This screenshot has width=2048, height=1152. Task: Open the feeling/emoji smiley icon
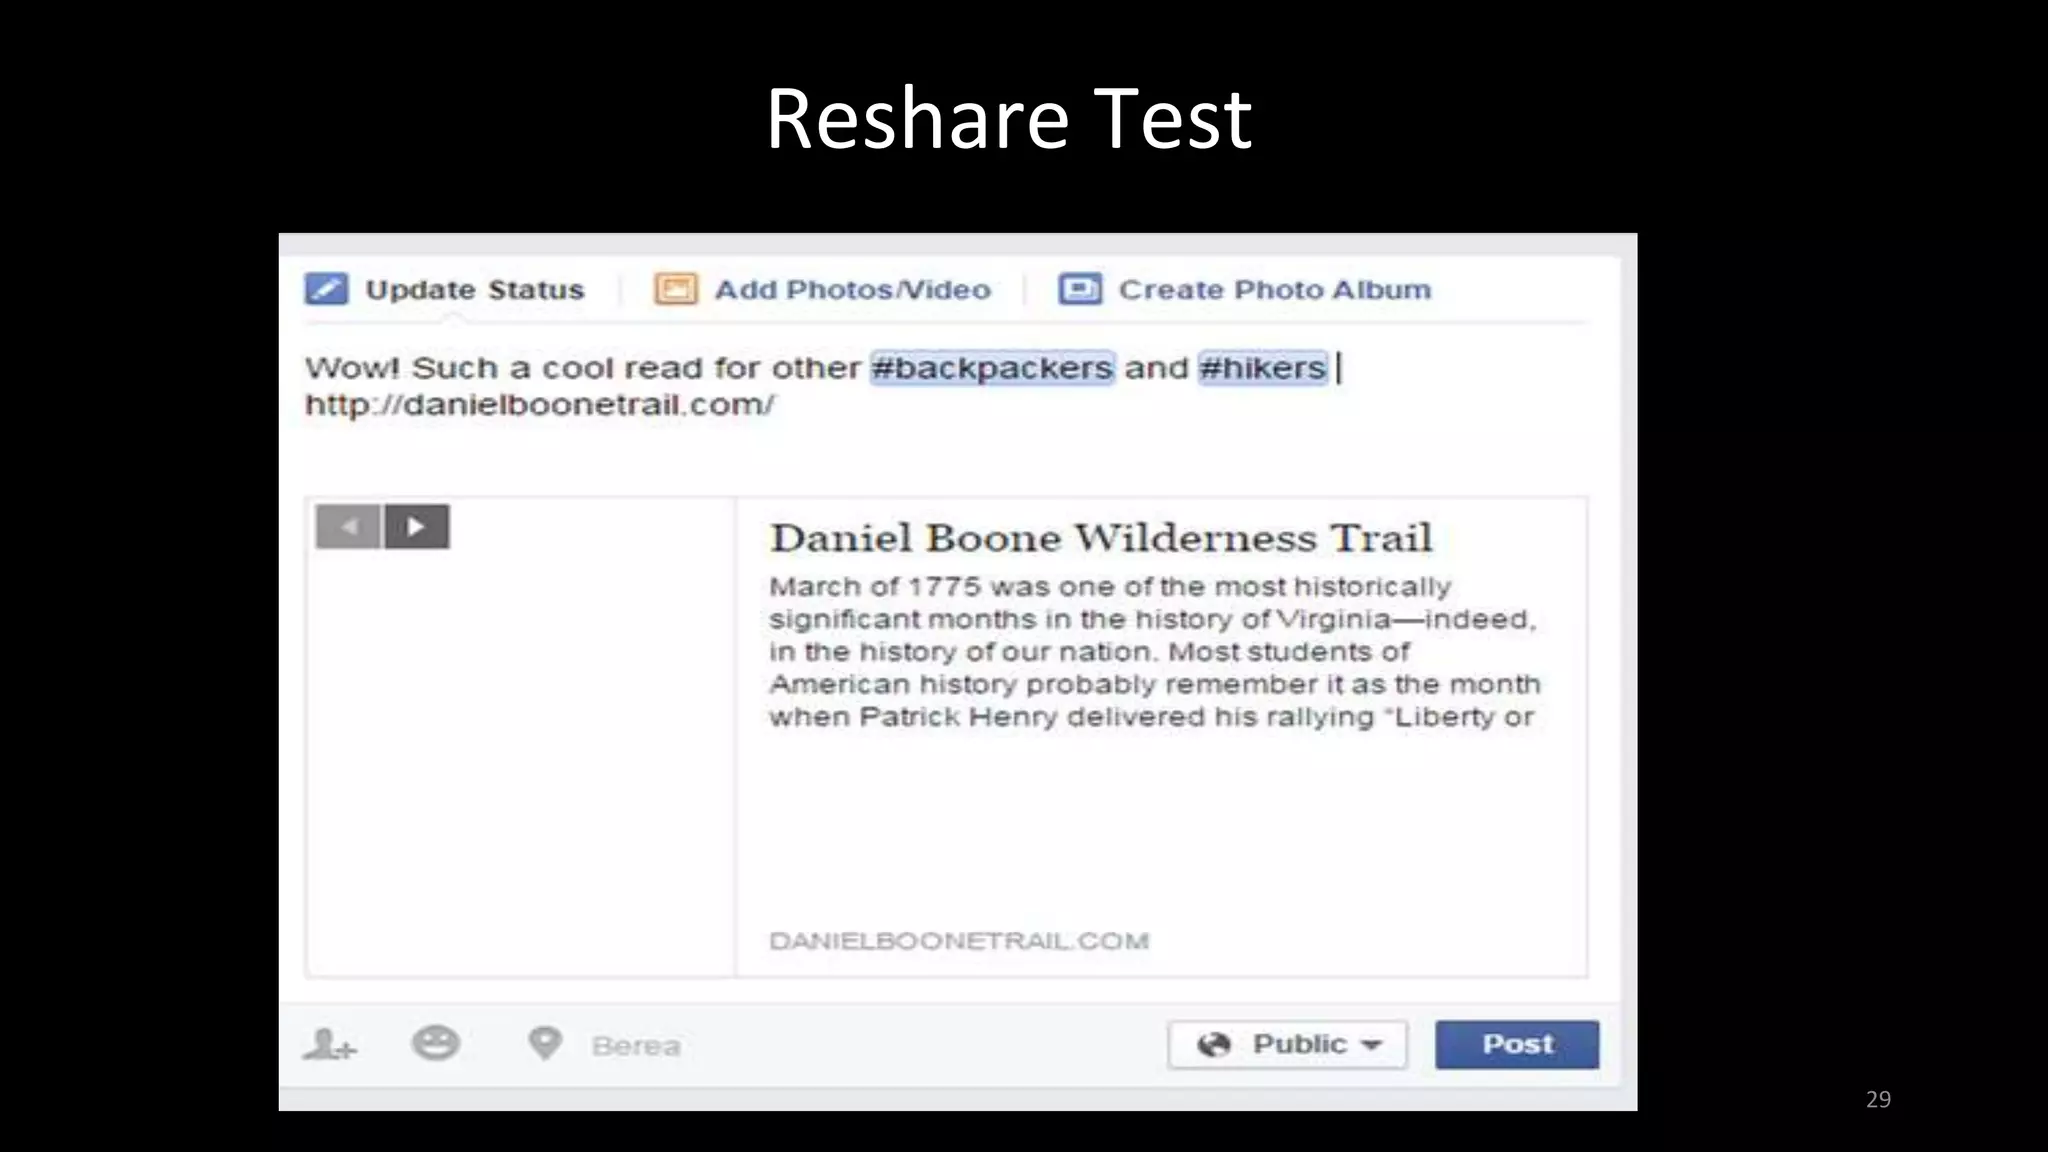point(436,1043)
